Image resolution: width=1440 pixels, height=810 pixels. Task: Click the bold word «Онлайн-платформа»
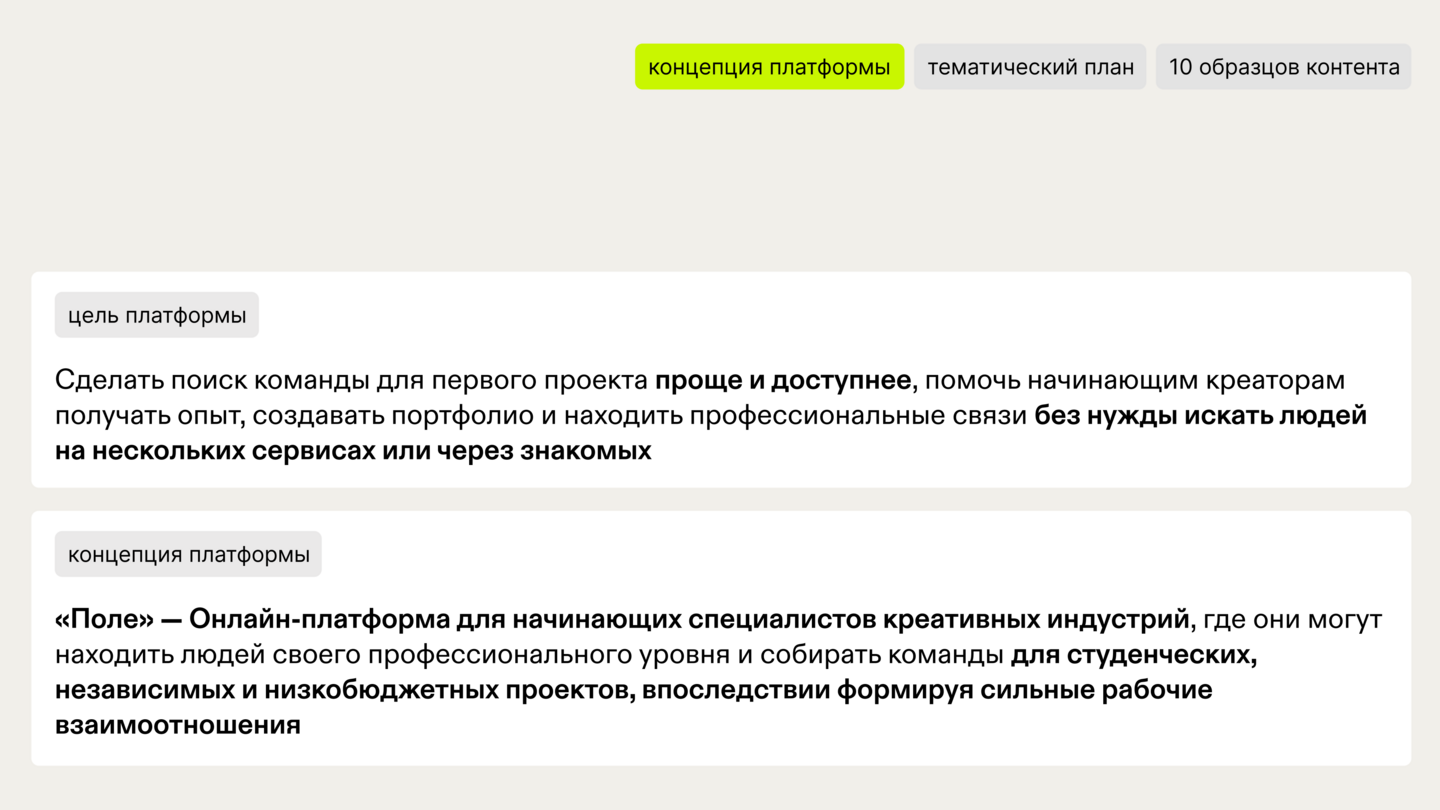(319, 620)
